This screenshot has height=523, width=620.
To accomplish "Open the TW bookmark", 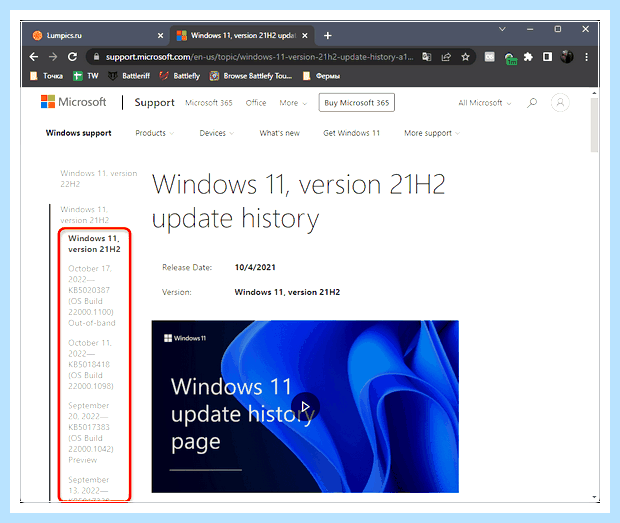I will [86, 76].
